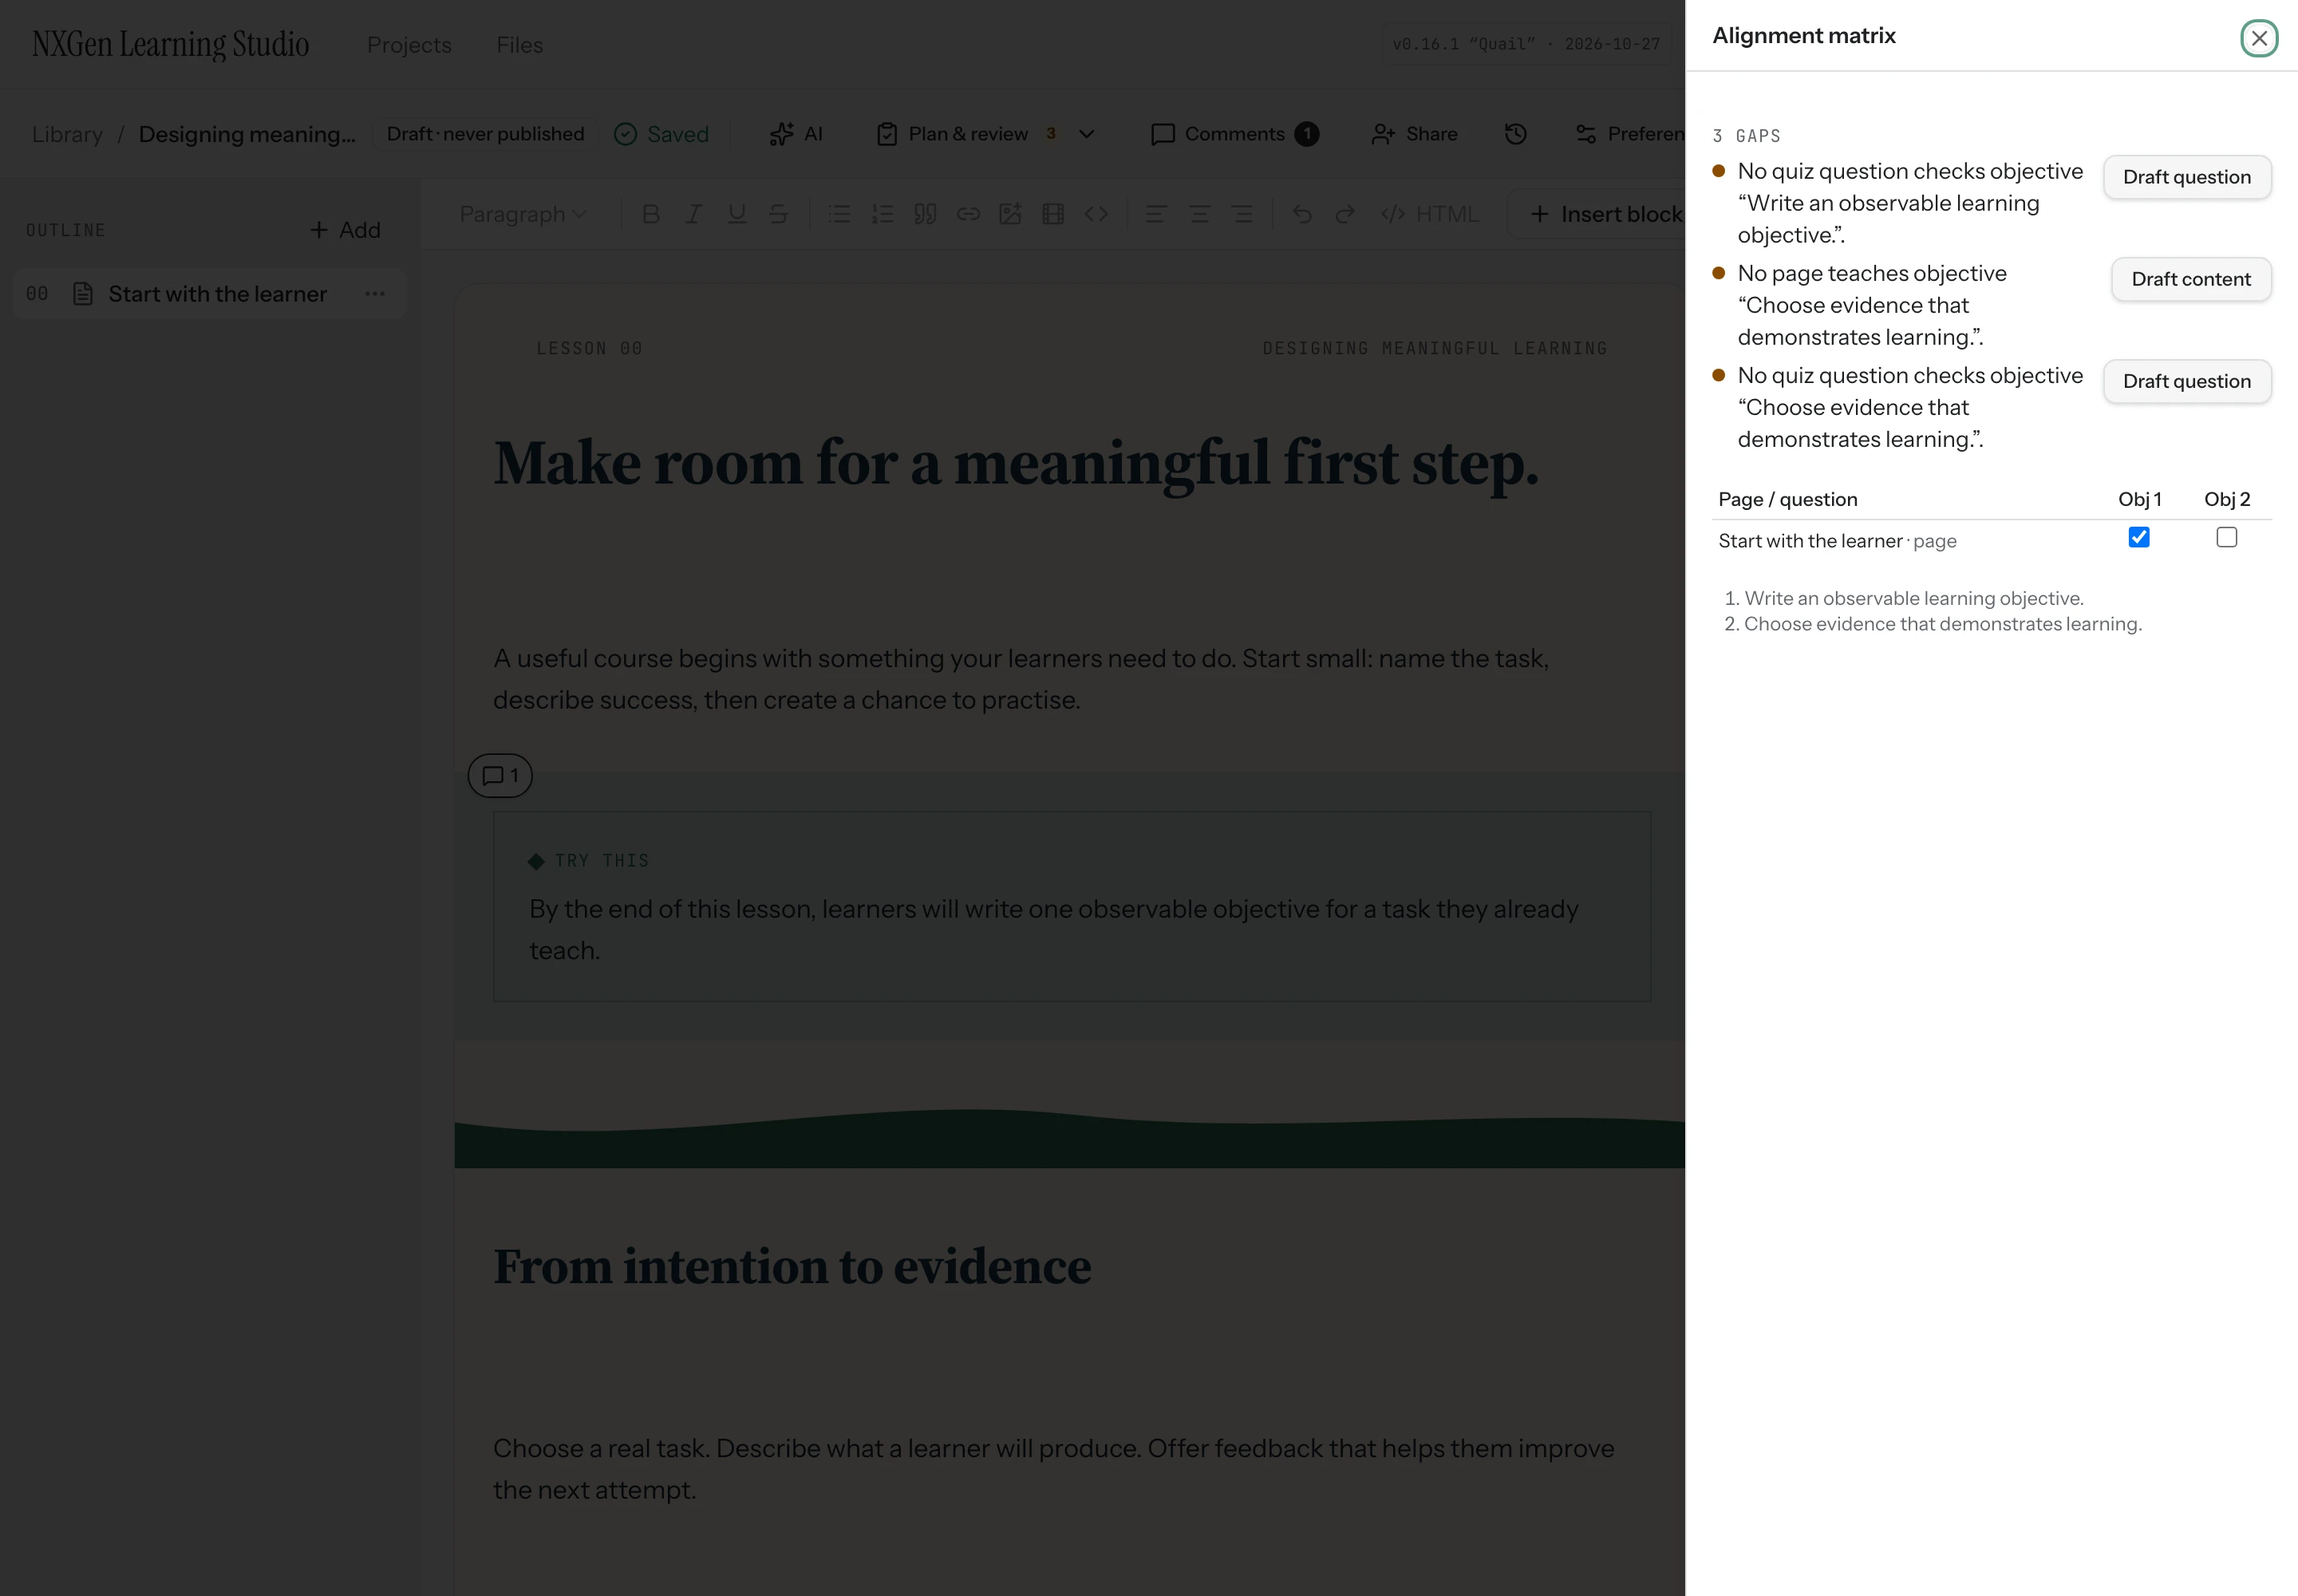Open the Files menu

(520, 45)
